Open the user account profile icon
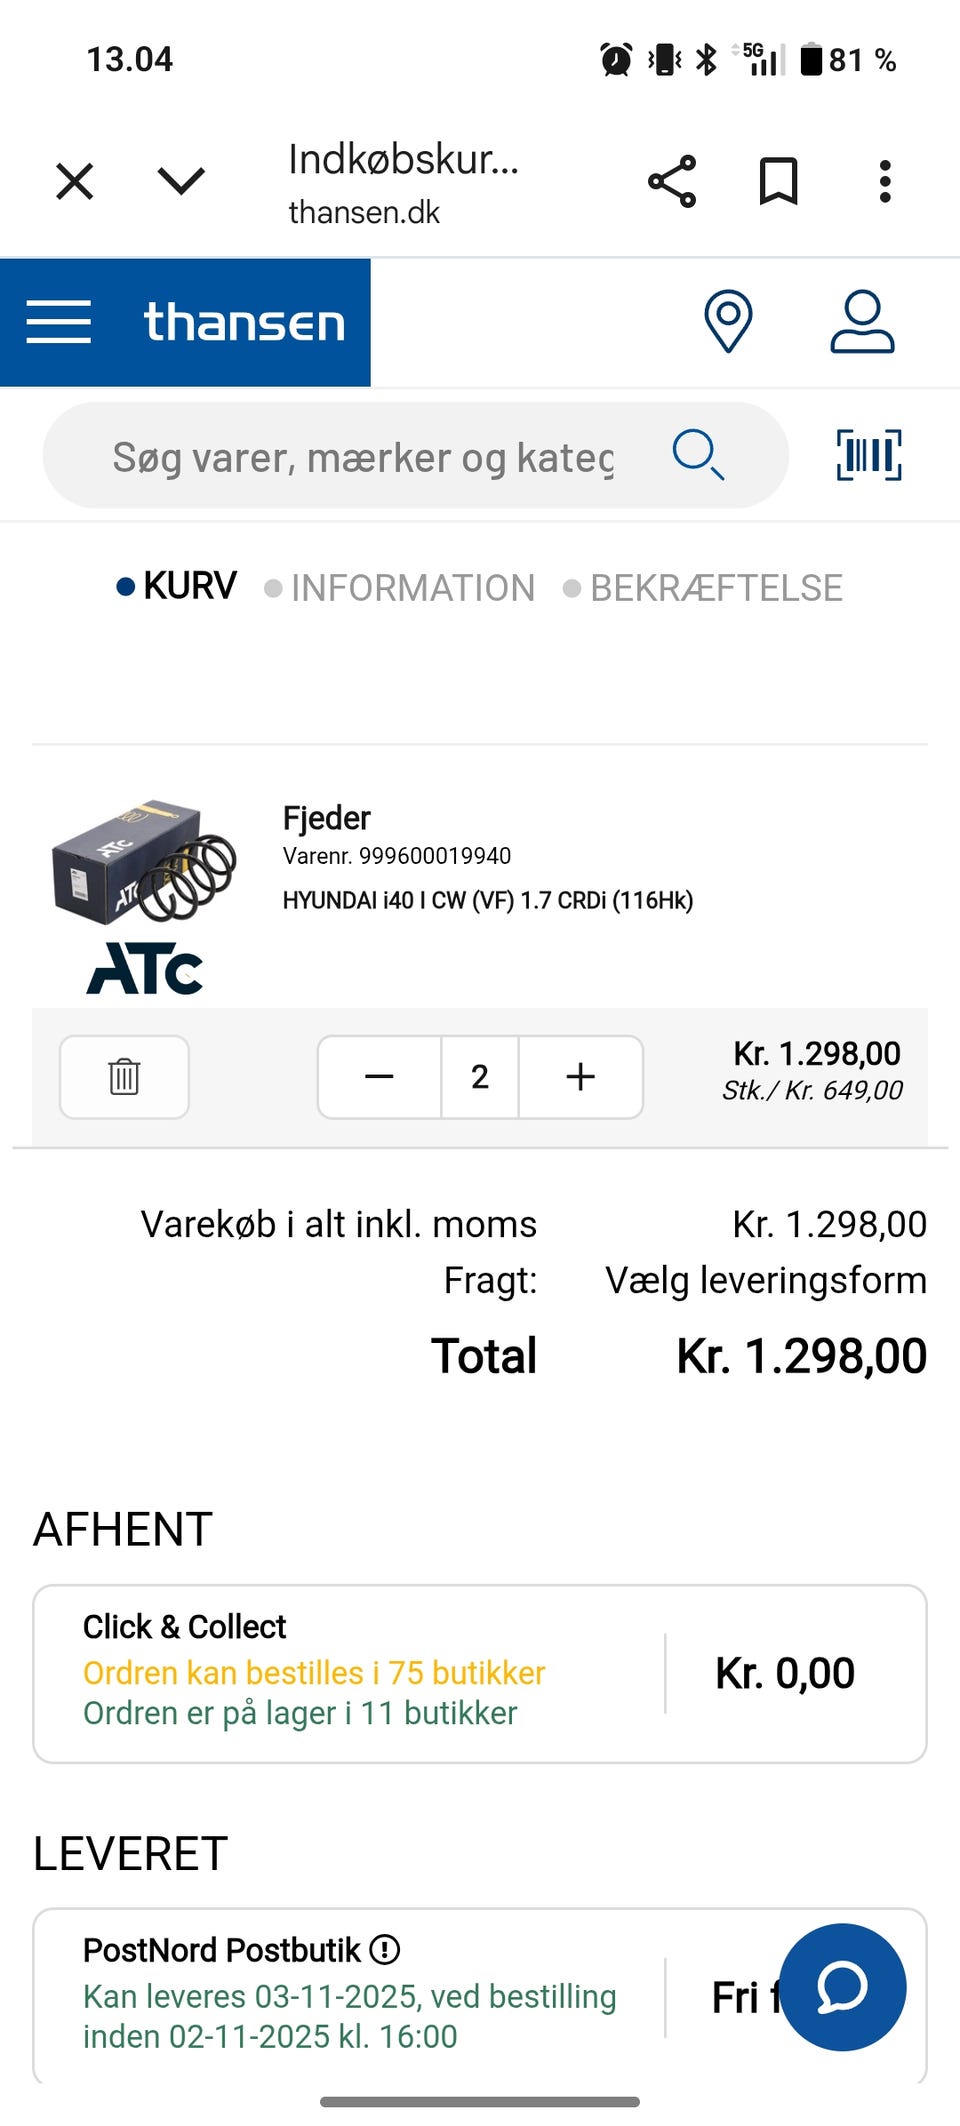This screenshot has width=960, height=2126. [862, 322]
